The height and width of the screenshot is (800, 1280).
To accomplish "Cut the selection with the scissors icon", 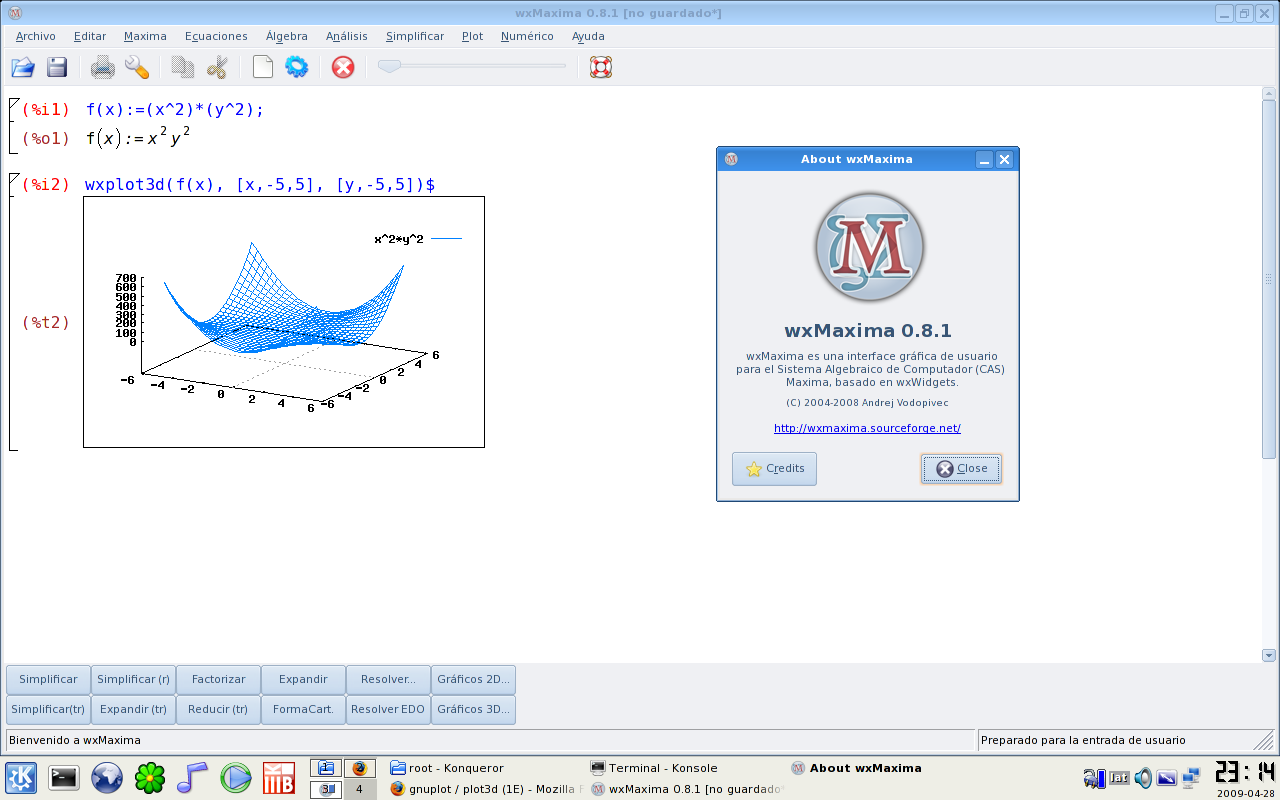I will [216, 67].
